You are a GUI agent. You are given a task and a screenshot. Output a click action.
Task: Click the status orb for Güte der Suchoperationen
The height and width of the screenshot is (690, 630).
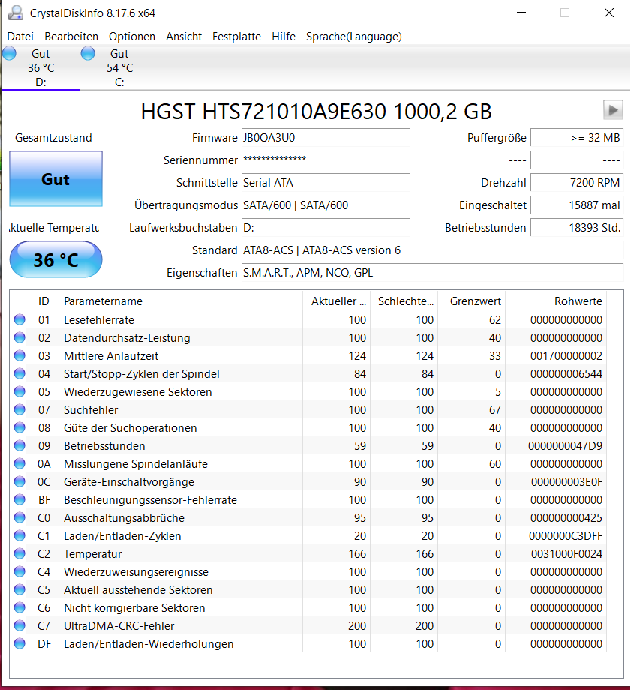pyautogui.click(x=20, y=428)
